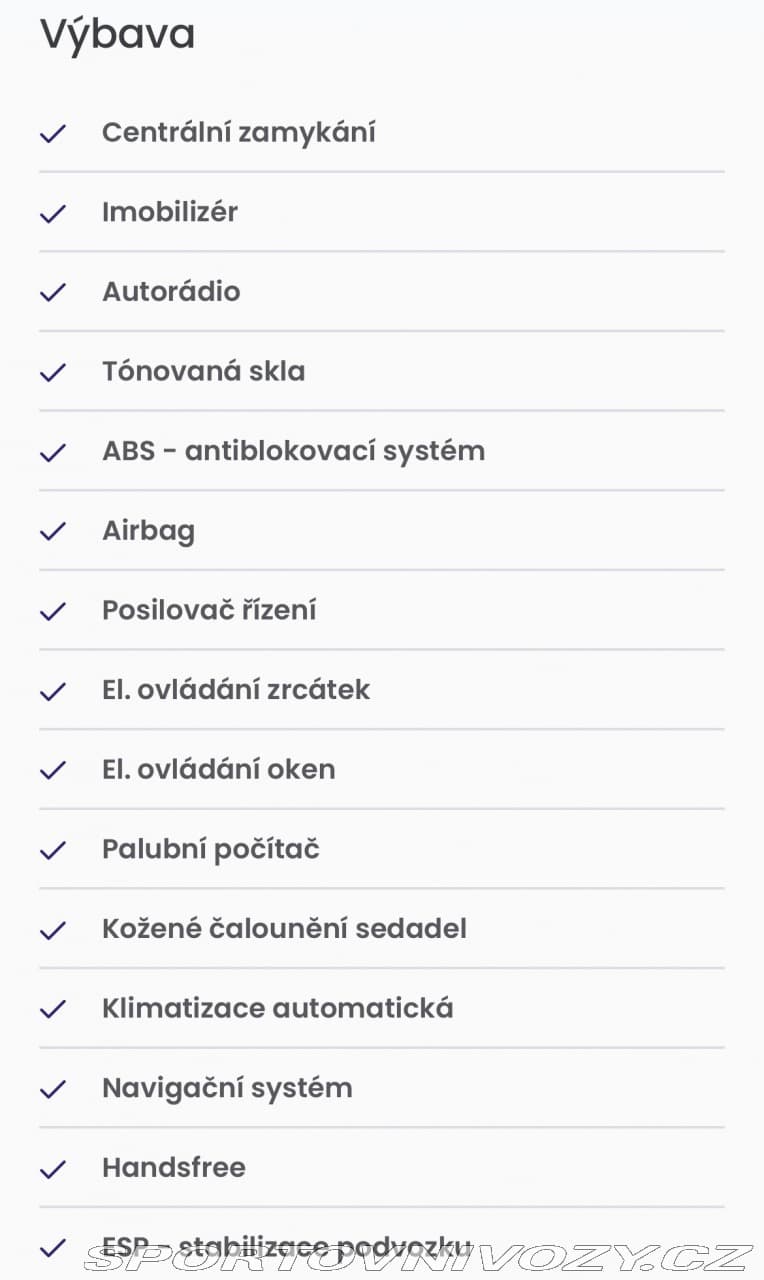Click checkmark for El. ovládání oken
Viewport: 764px width, 1280px height.
coord(52,770)
